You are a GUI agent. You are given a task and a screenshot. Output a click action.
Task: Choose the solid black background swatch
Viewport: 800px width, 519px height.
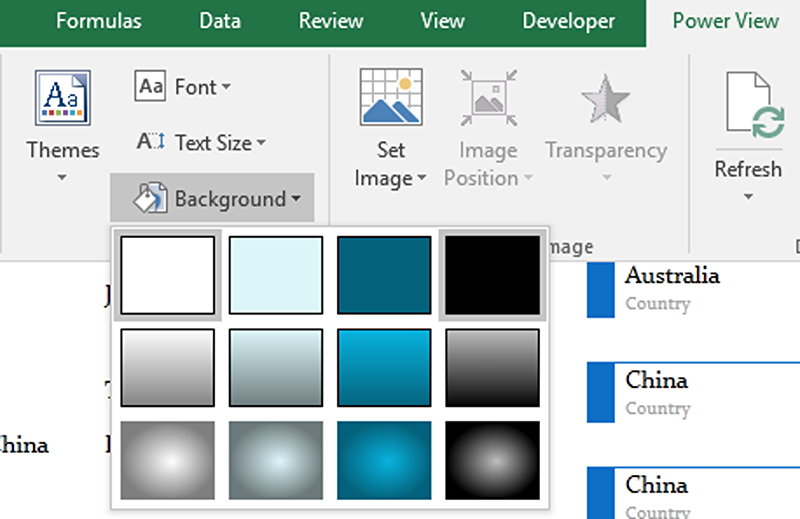click(492, 275)
